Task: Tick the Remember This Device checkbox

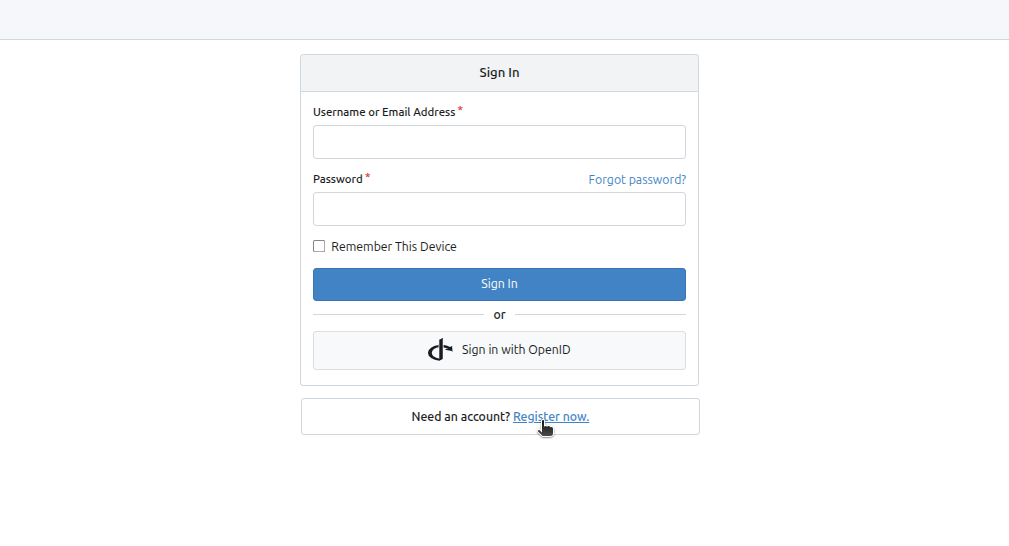Action: click(319, 246)
